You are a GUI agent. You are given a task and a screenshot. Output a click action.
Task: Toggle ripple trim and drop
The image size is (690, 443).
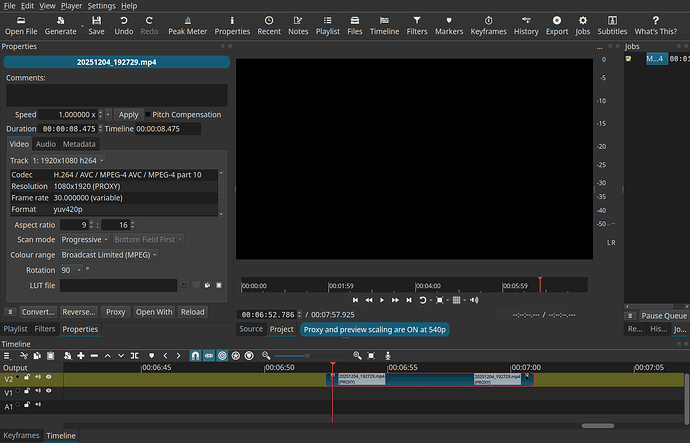223,355
